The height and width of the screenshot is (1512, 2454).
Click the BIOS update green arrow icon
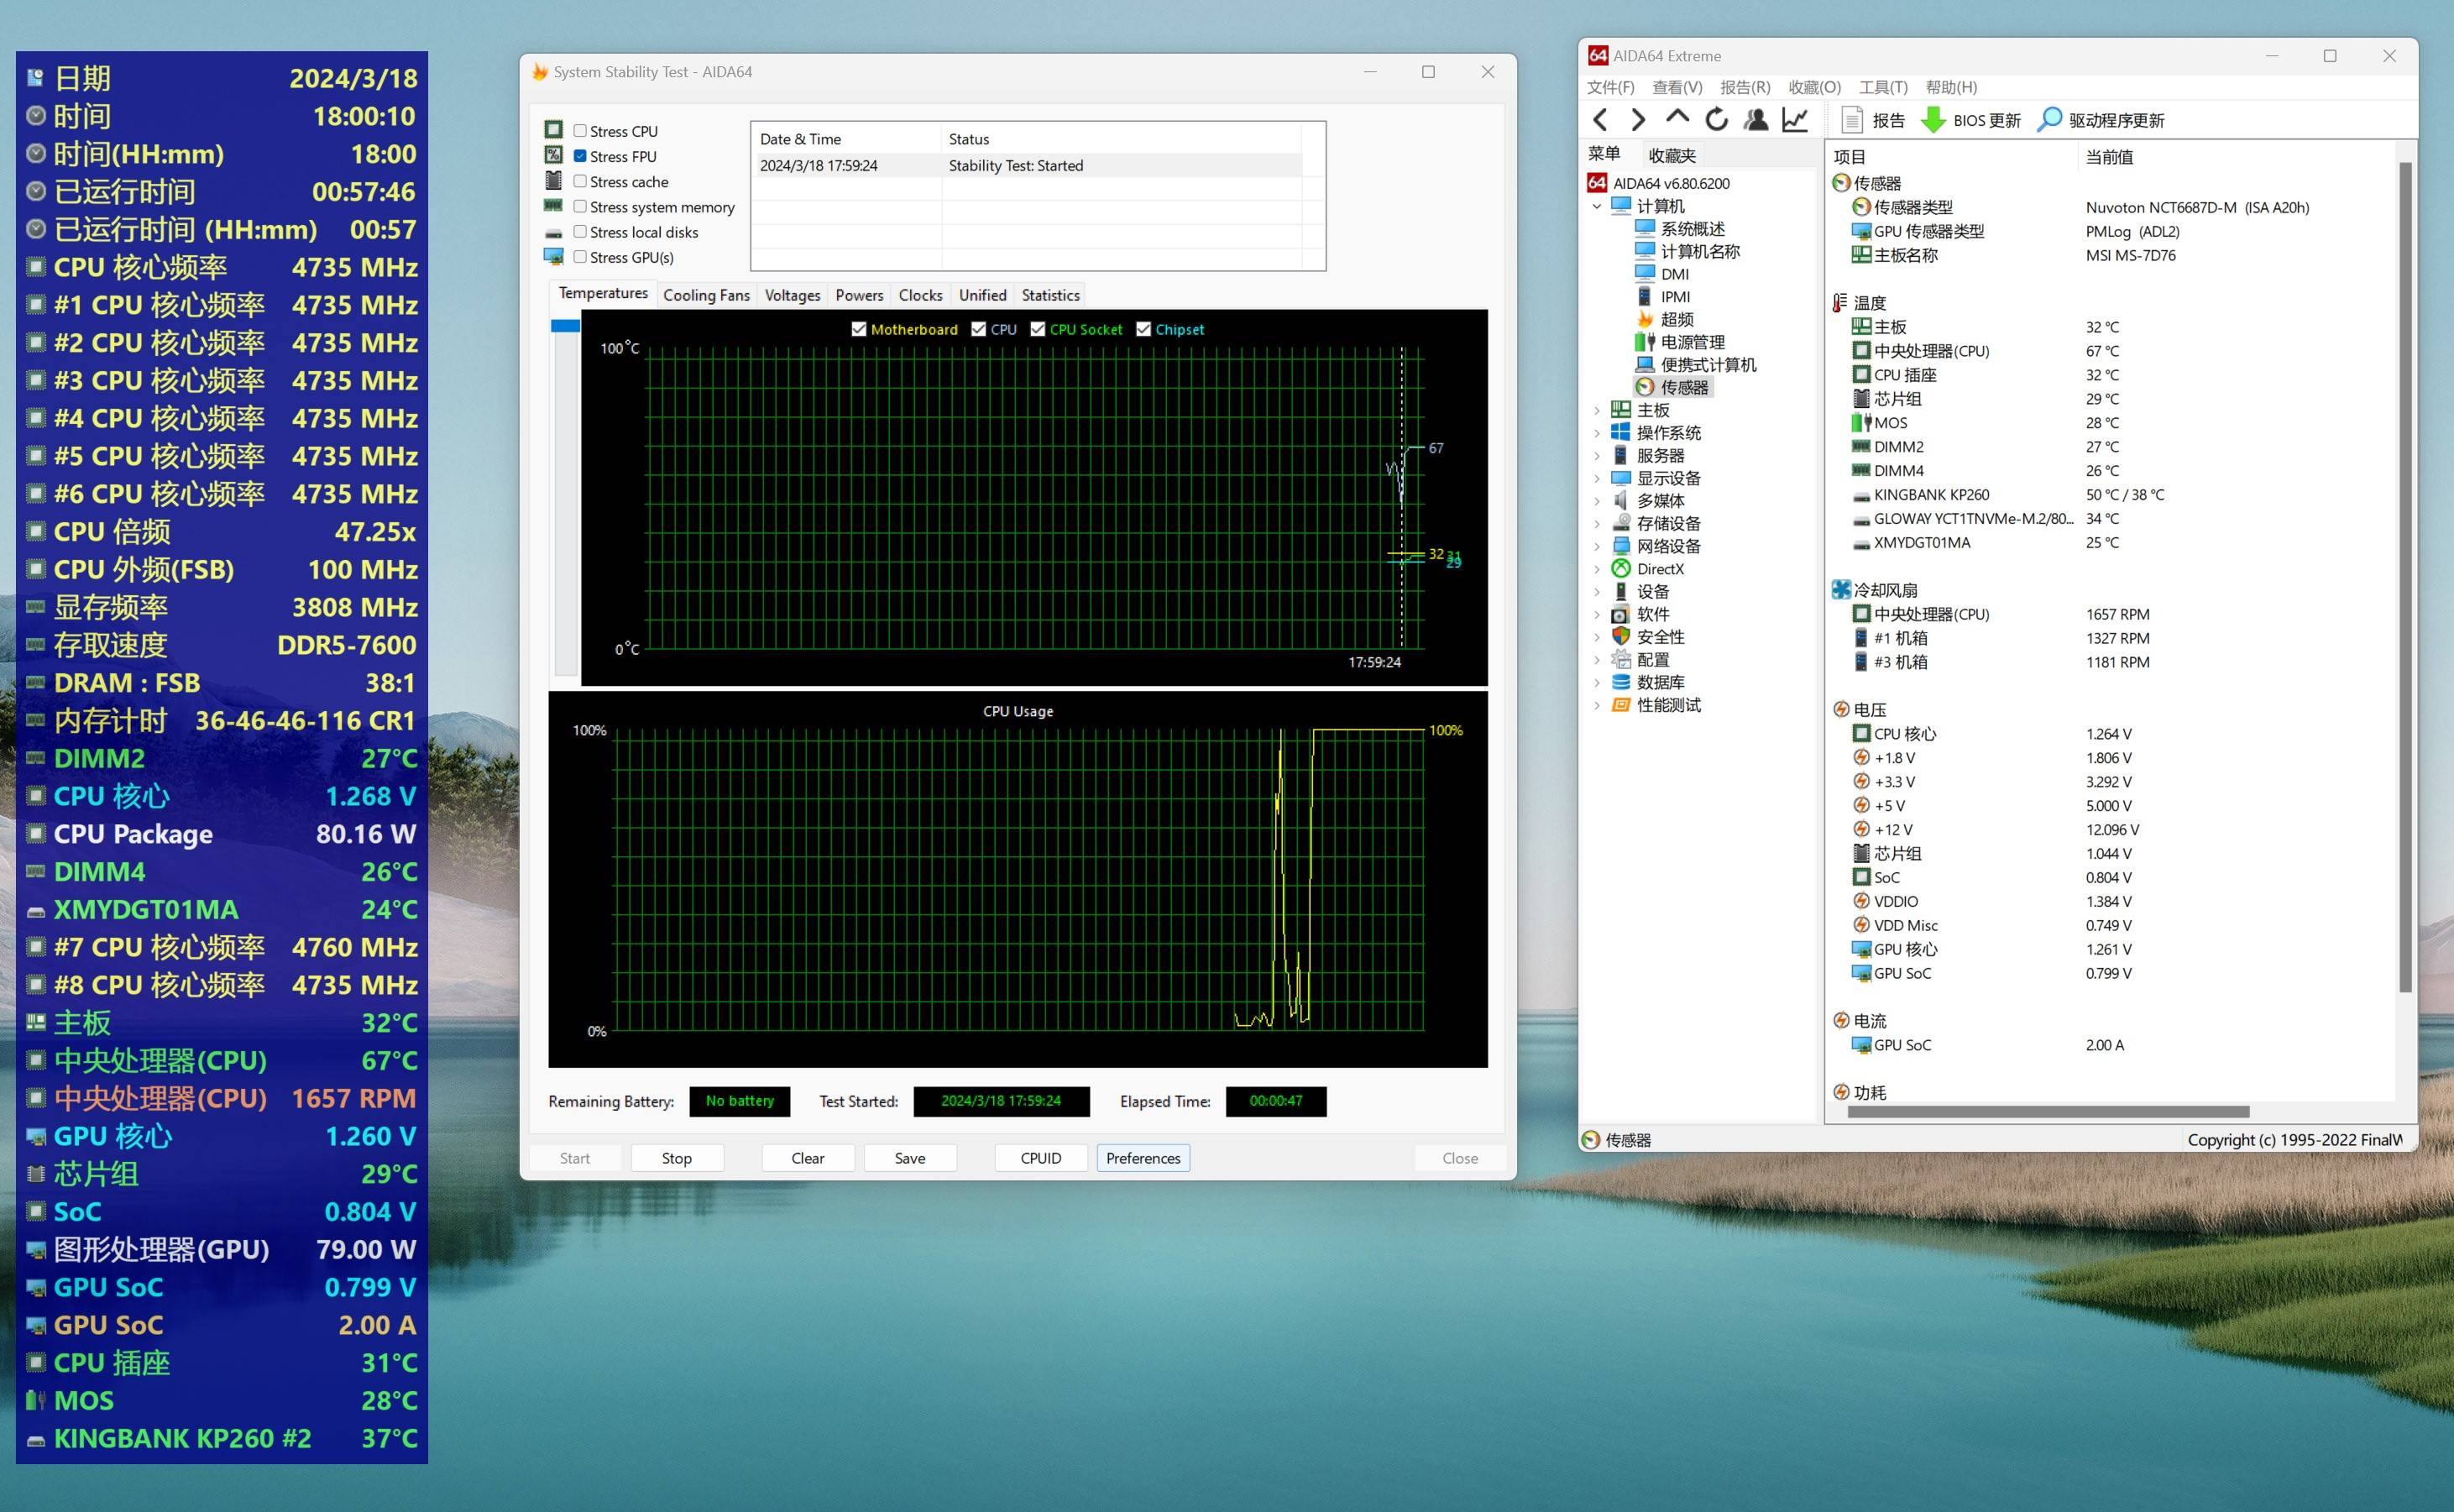[1933, 120]
